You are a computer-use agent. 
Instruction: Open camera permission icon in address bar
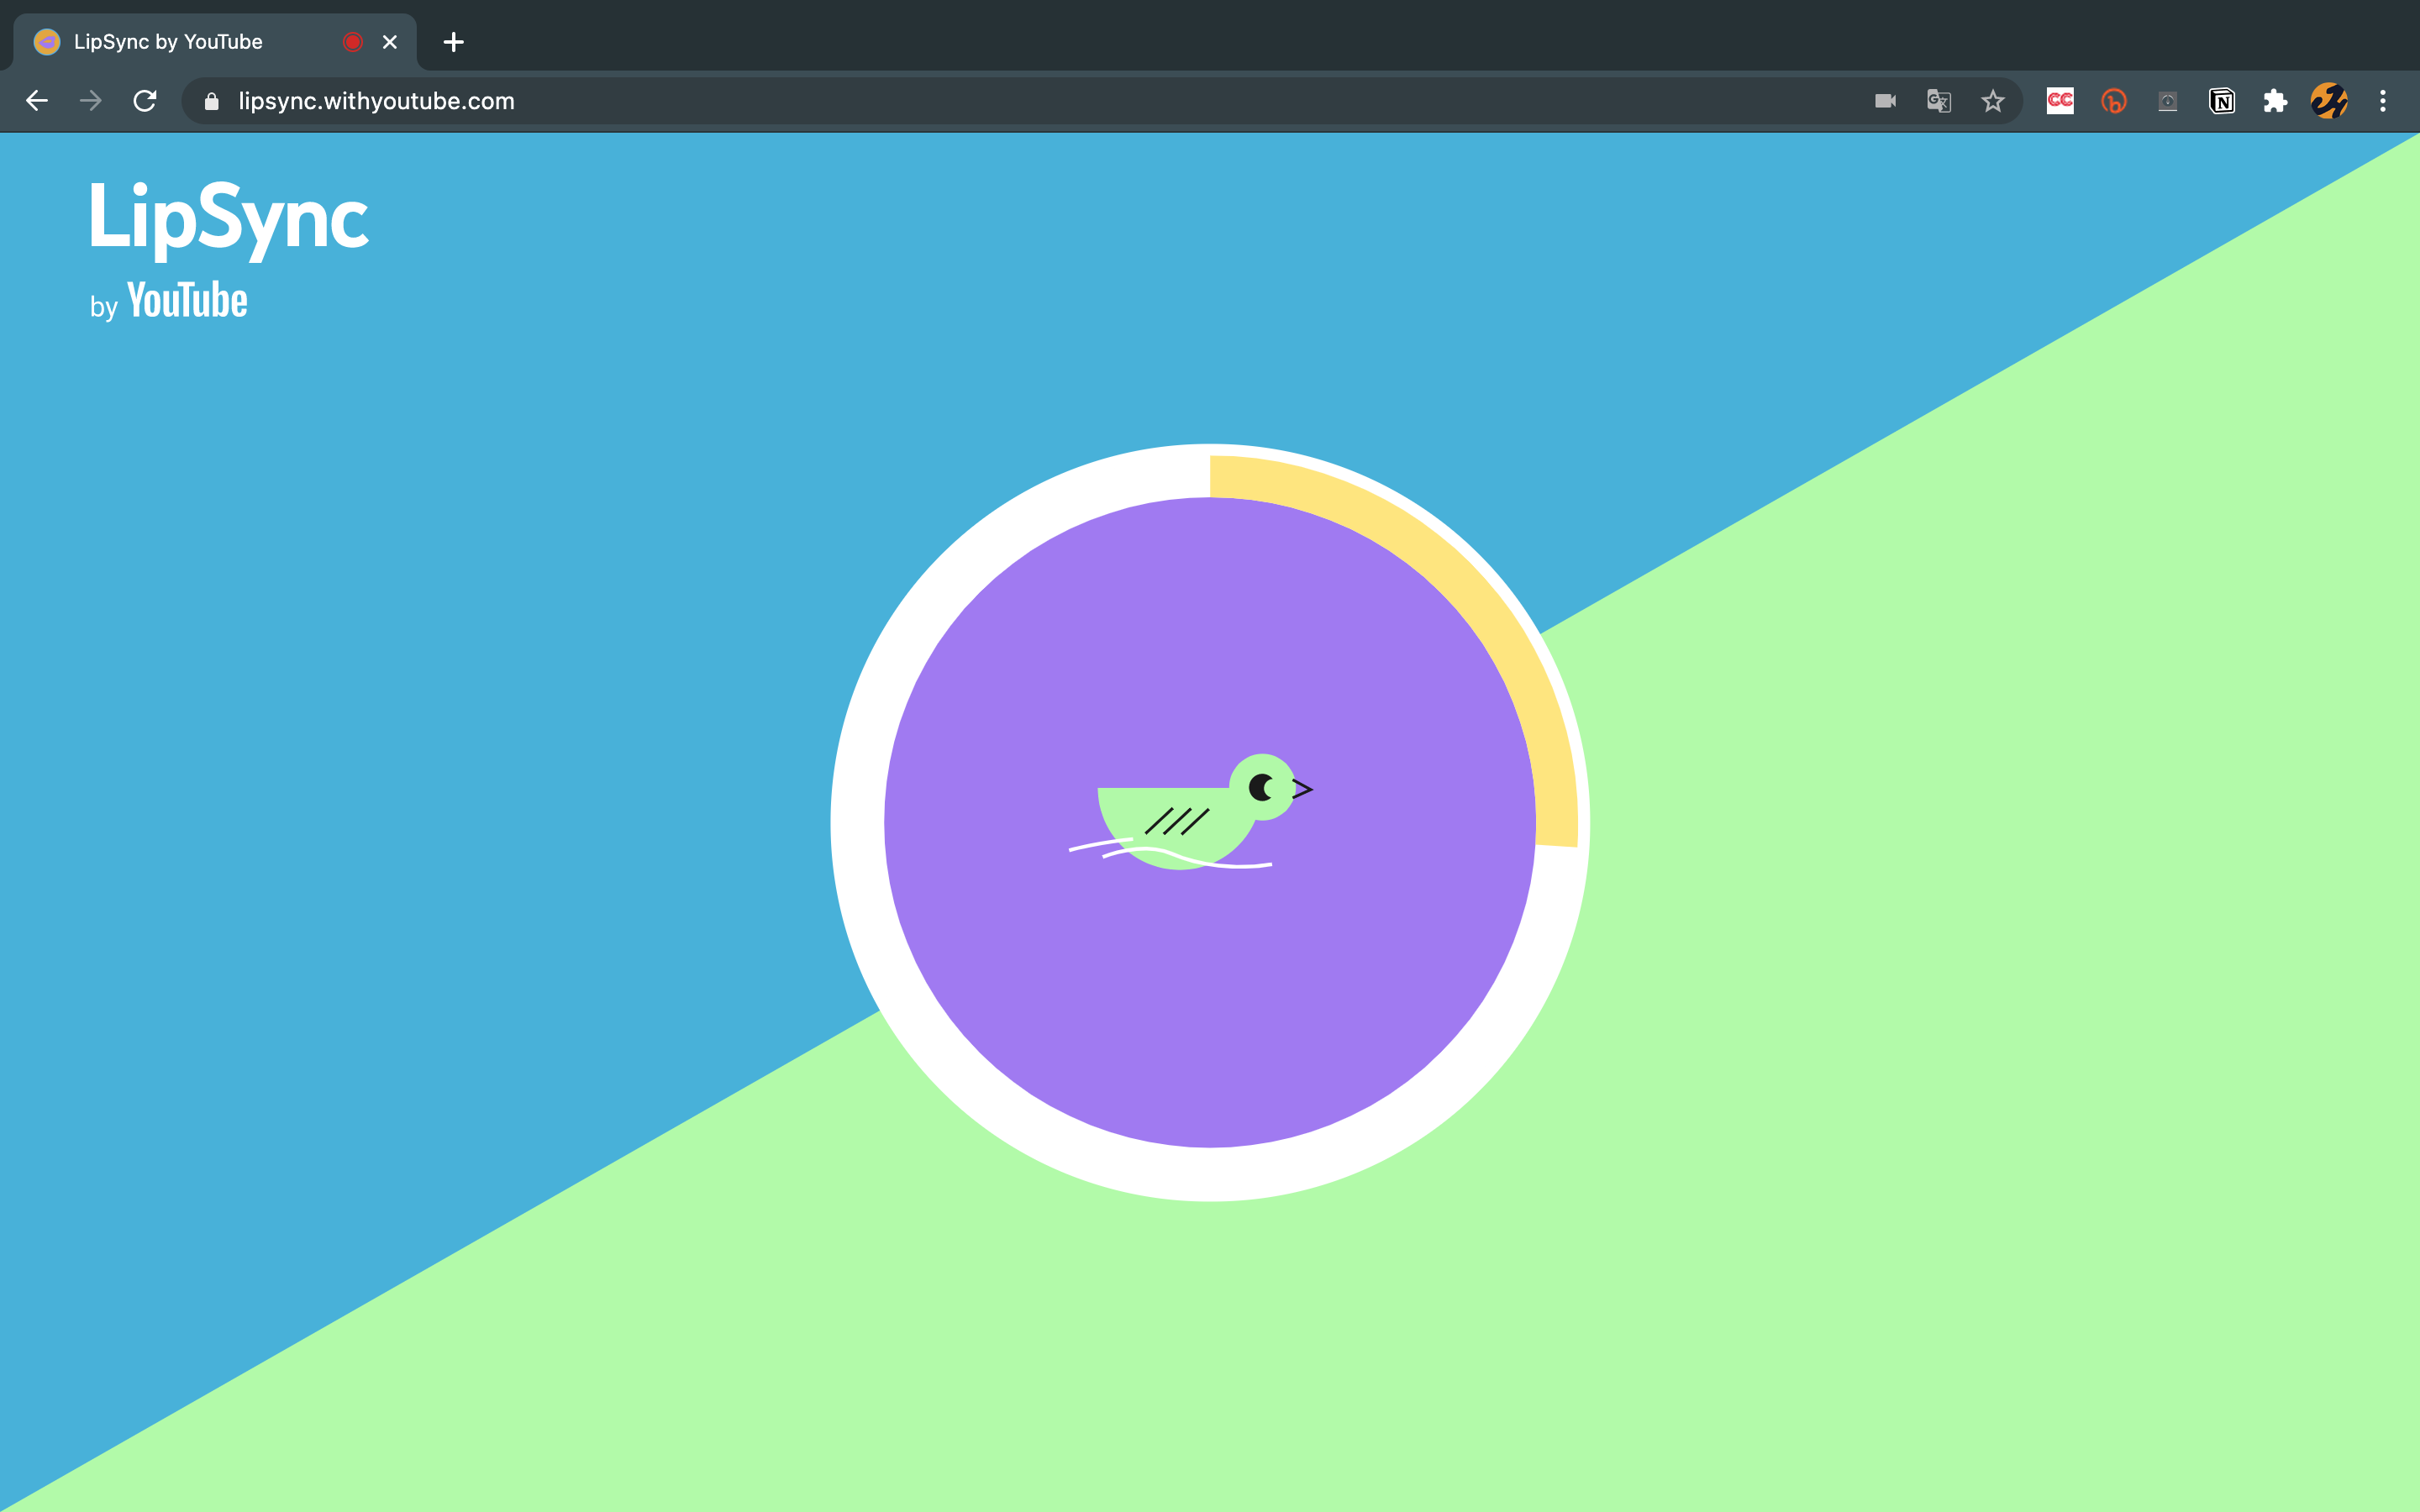tap(1885, 101)
